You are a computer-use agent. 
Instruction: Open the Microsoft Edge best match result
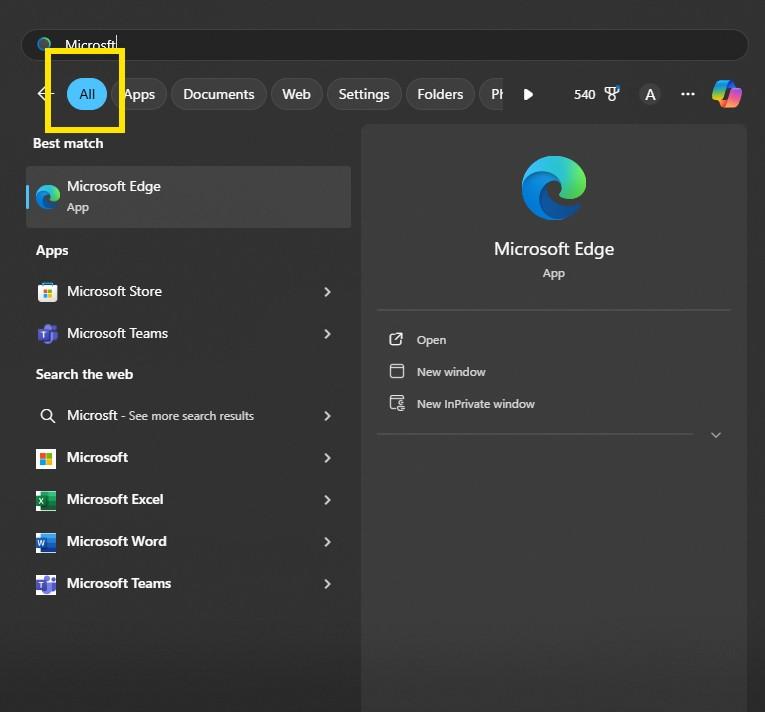188,197
